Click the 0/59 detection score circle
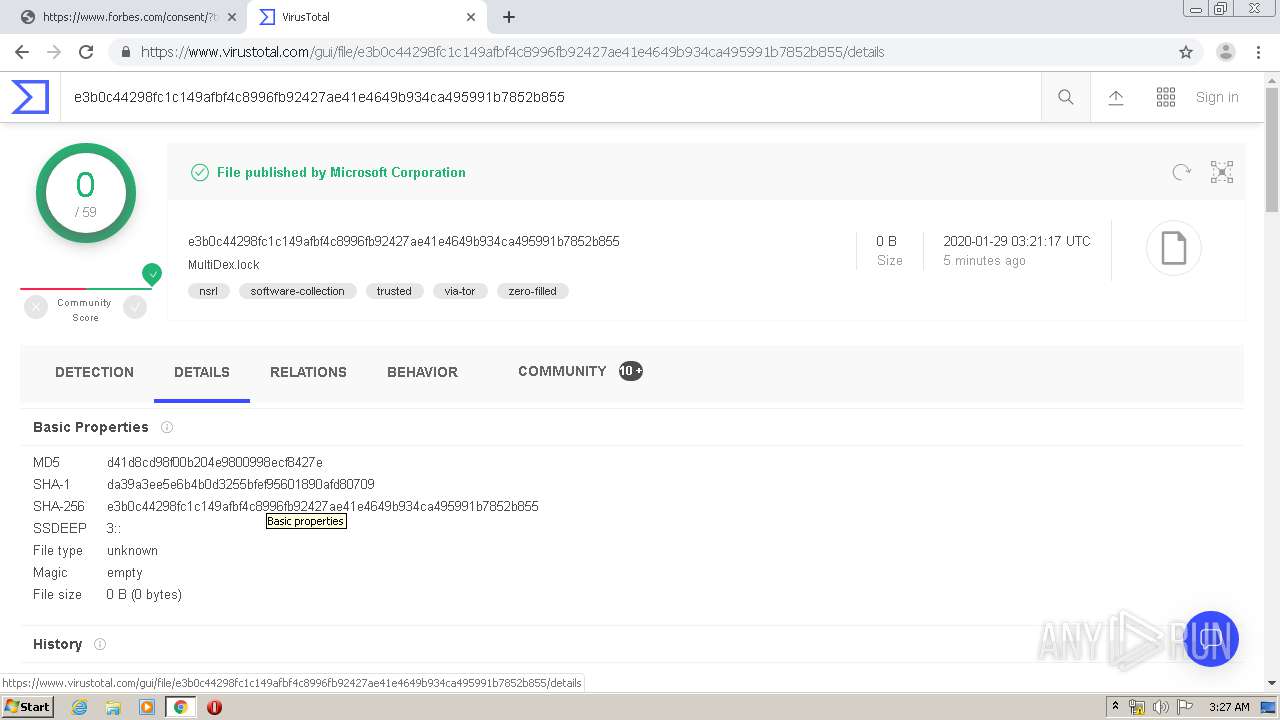 (x=86, y=193)
